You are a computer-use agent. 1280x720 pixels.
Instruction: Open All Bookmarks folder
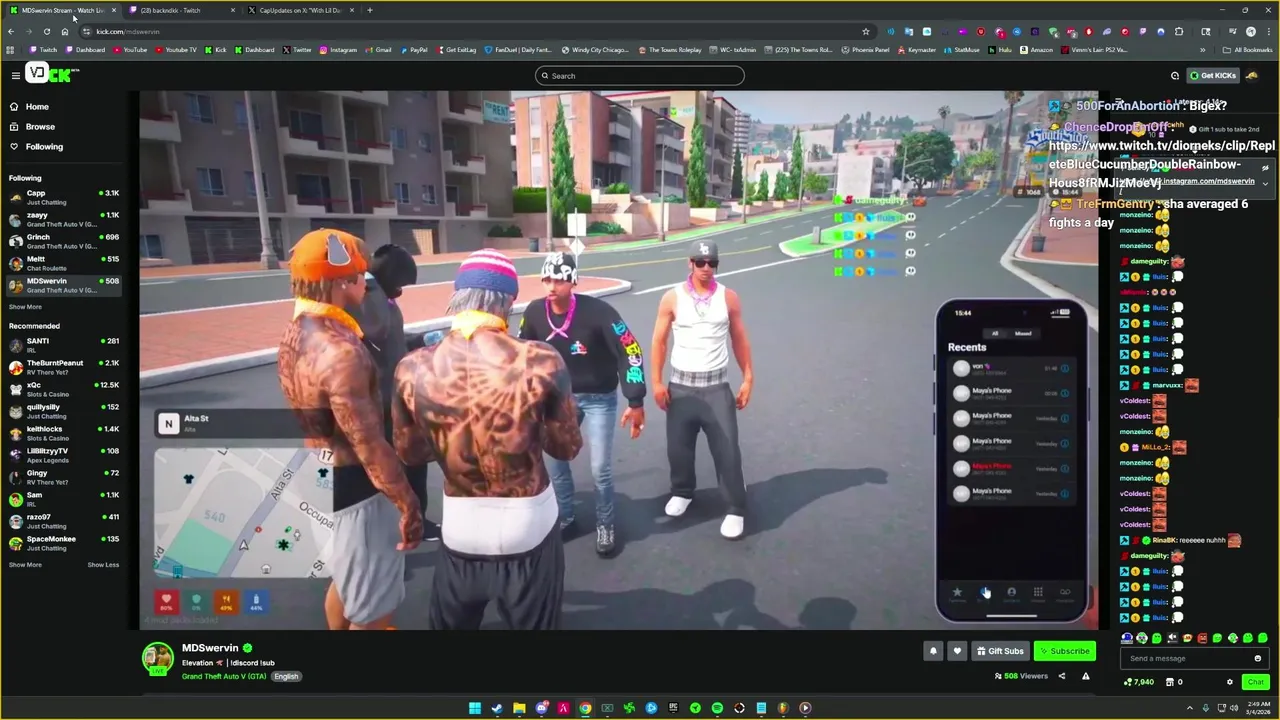pos(1248,50)
